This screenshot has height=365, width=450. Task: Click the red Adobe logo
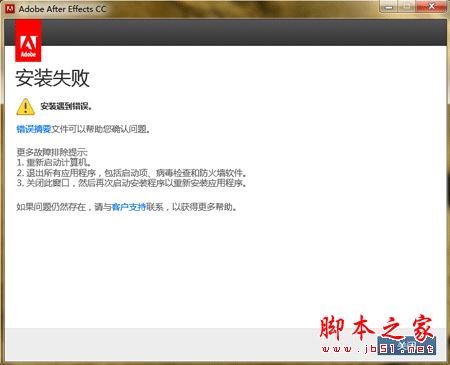pyautogui.click(x=28, y=41)
